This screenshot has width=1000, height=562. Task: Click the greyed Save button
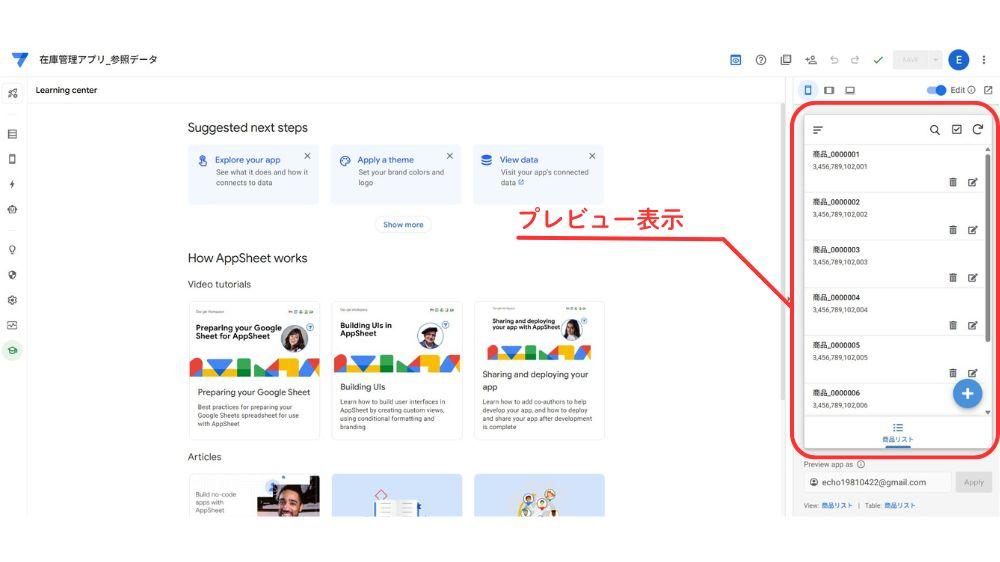(x=910, y=60)
